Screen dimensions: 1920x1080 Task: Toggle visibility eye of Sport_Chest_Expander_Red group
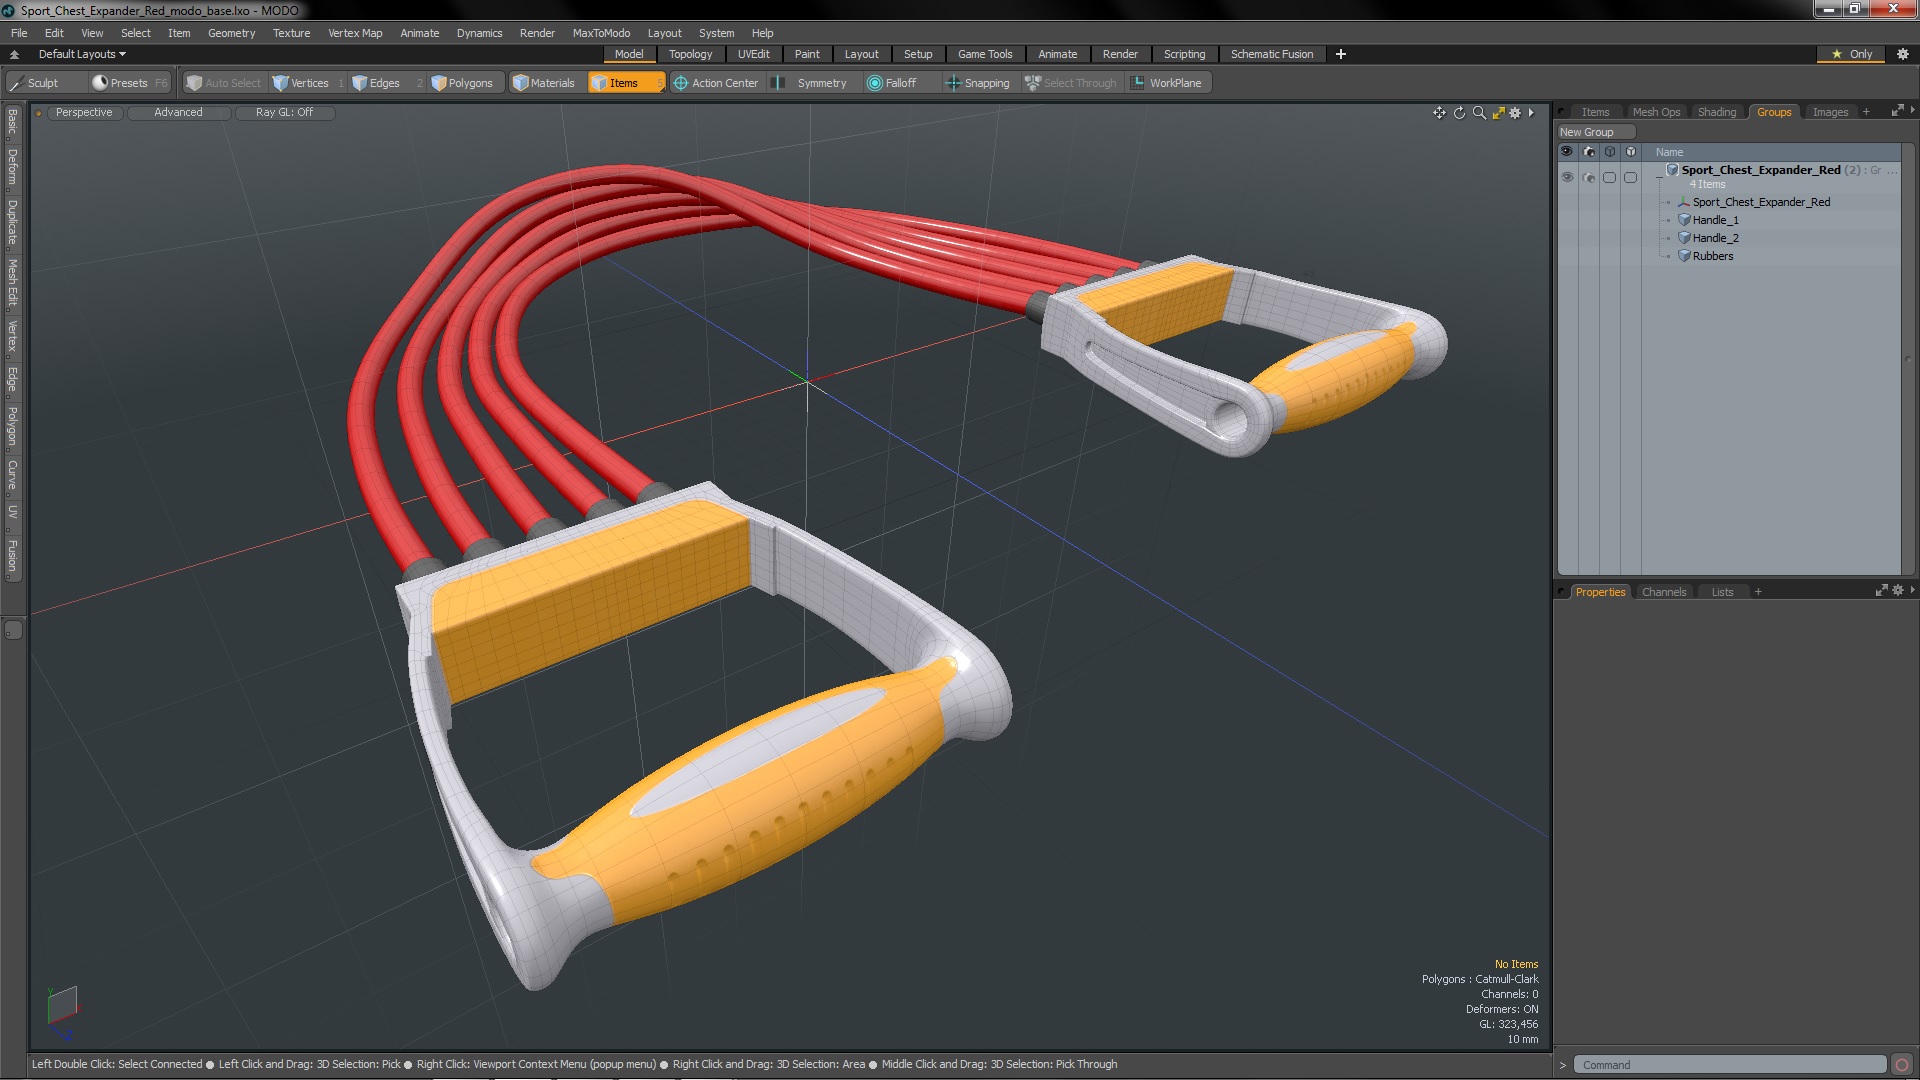point(1567,177)
